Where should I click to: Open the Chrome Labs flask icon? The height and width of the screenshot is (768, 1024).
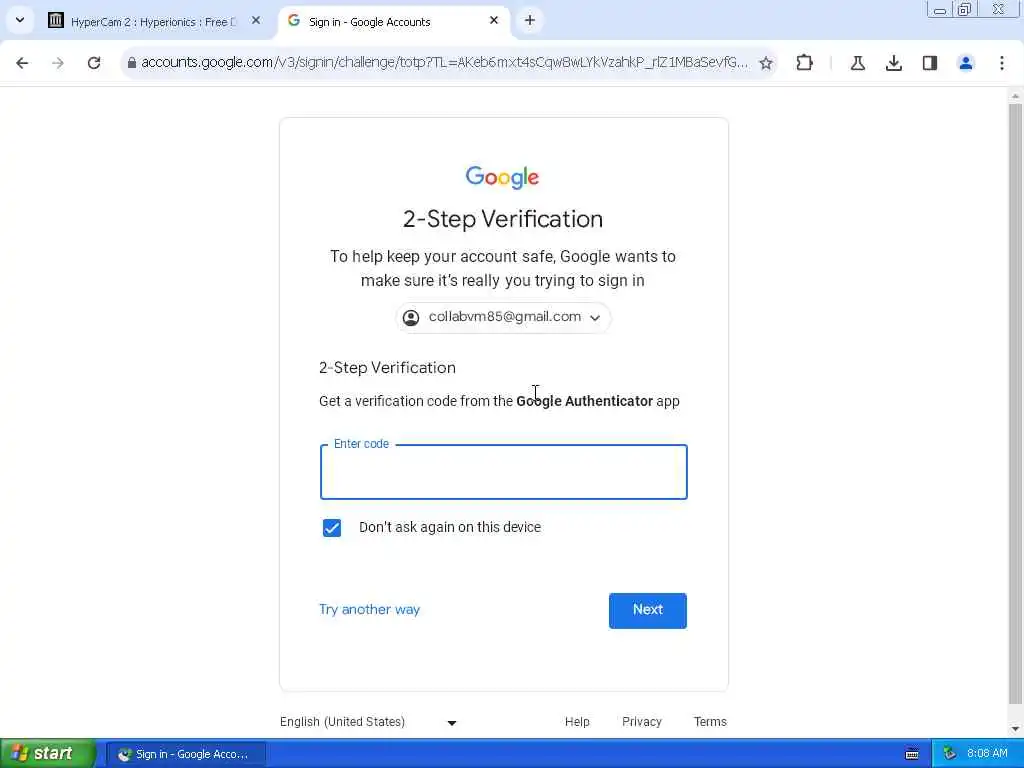tap(857, 63)
